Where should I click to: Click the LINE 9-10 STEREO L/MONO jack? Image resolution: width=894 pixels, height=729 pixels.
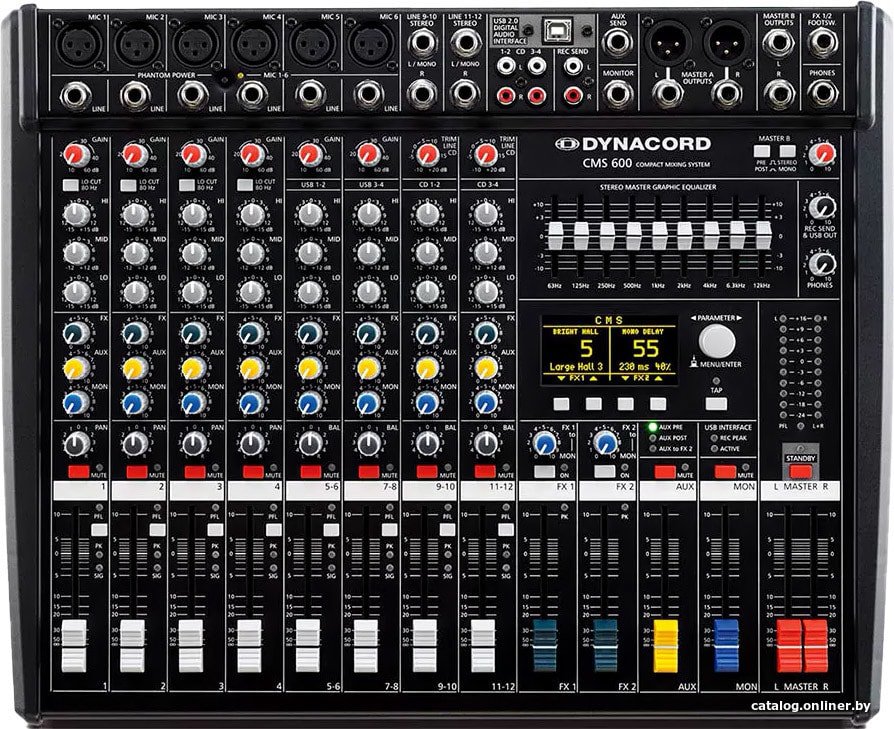click(422, 43)
